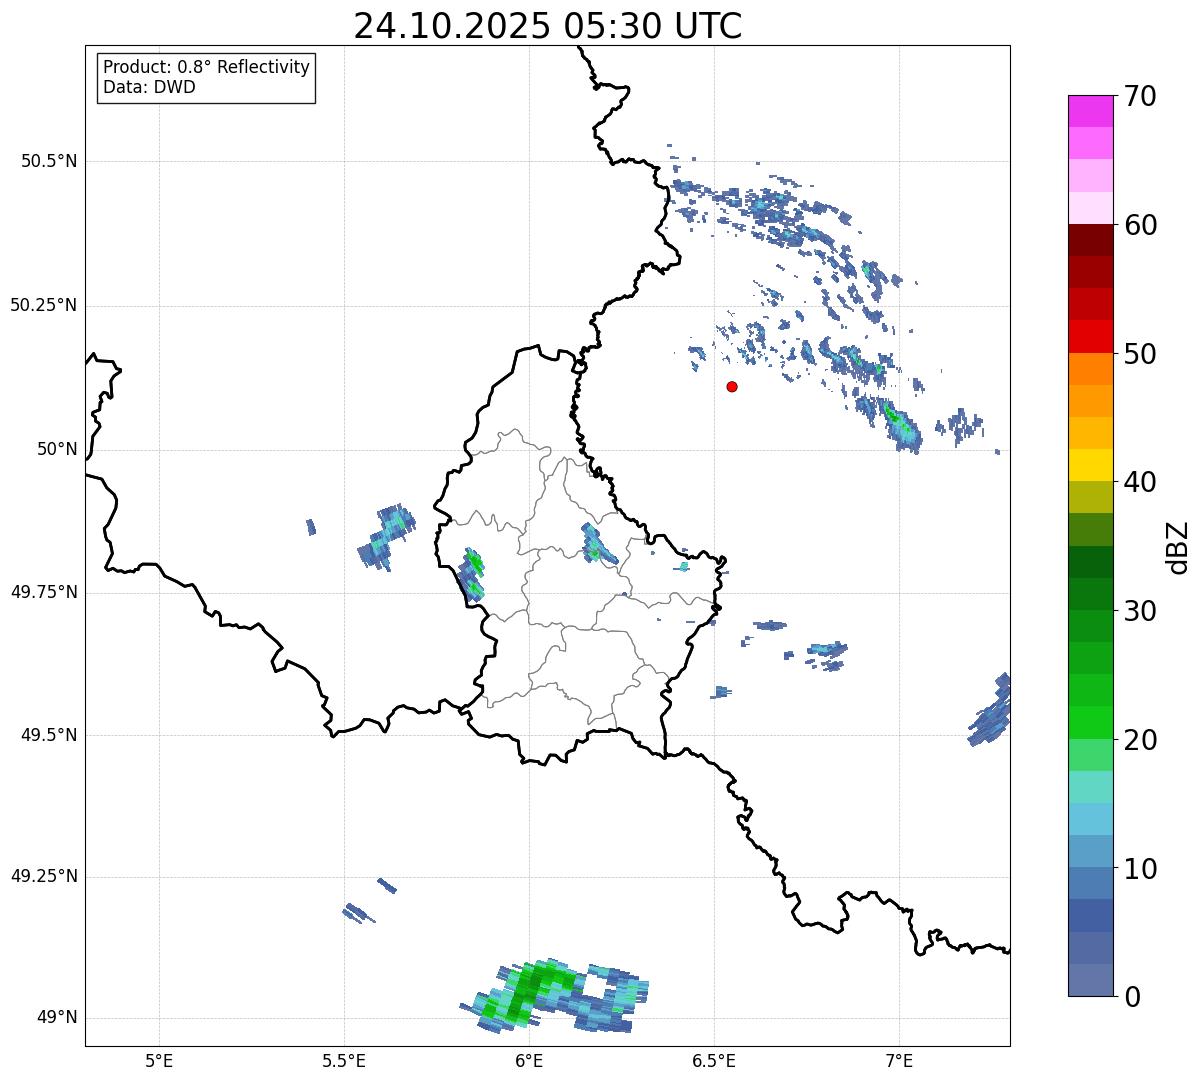The width and height of the screenshot is (1202, 1081).
Task: Click the 49.75°N latitude label
Action: tap(44, 592)
